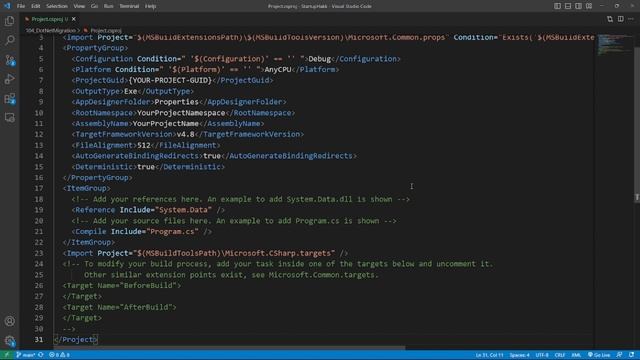
Task: Open errors and warnings count in status bar
Action: tap(59, 355)
